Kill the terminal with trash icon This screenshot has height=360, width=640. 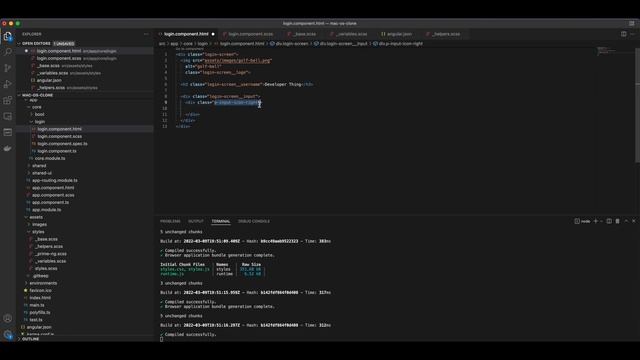click(x=618, y=221)
